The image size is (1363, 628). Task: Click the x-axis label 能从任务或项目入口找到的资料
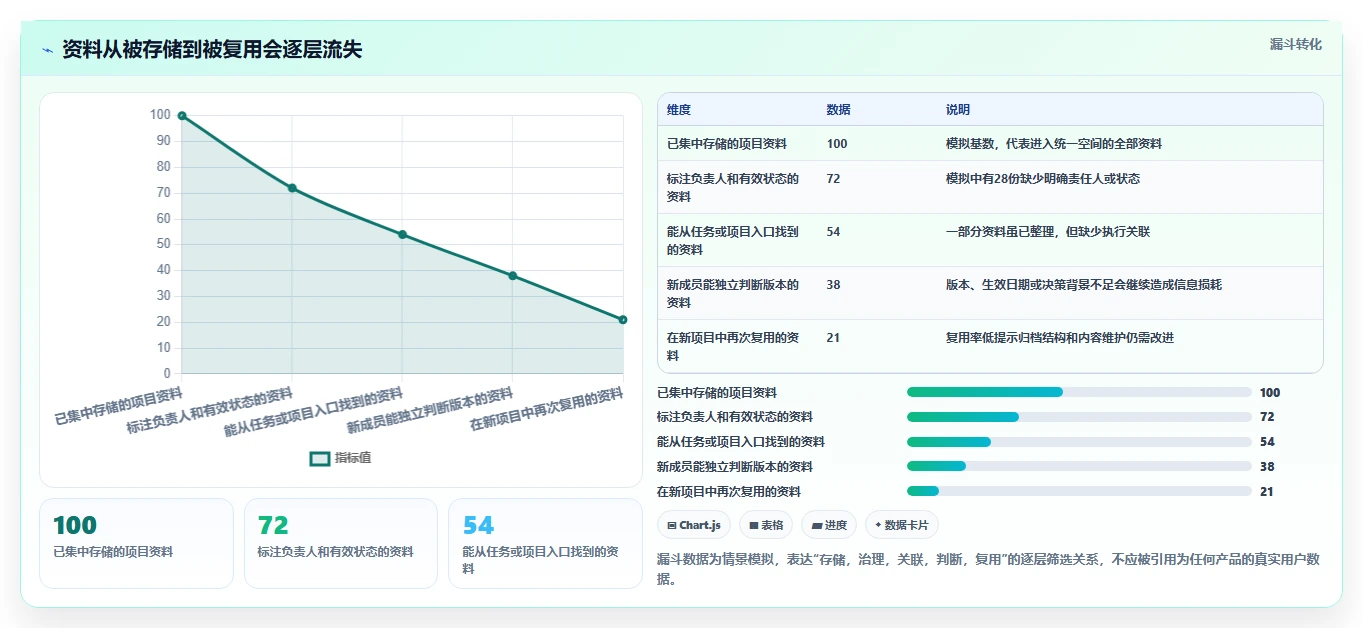click(314, 412)
